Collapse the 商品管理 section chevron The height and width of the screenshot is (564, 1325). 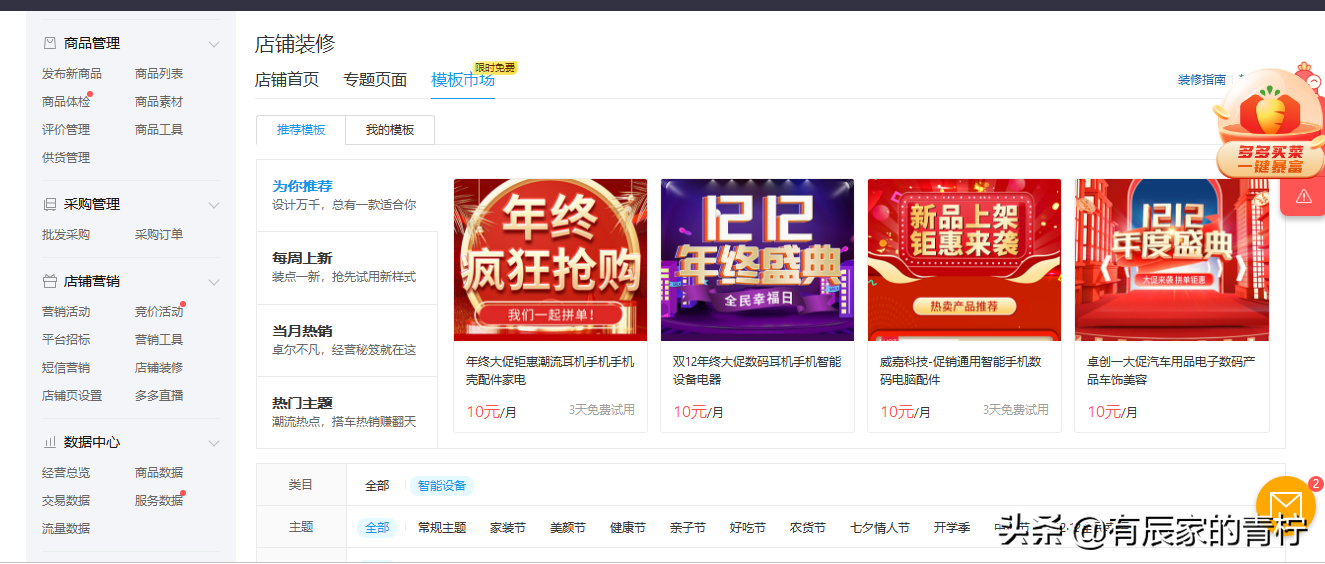213,44
